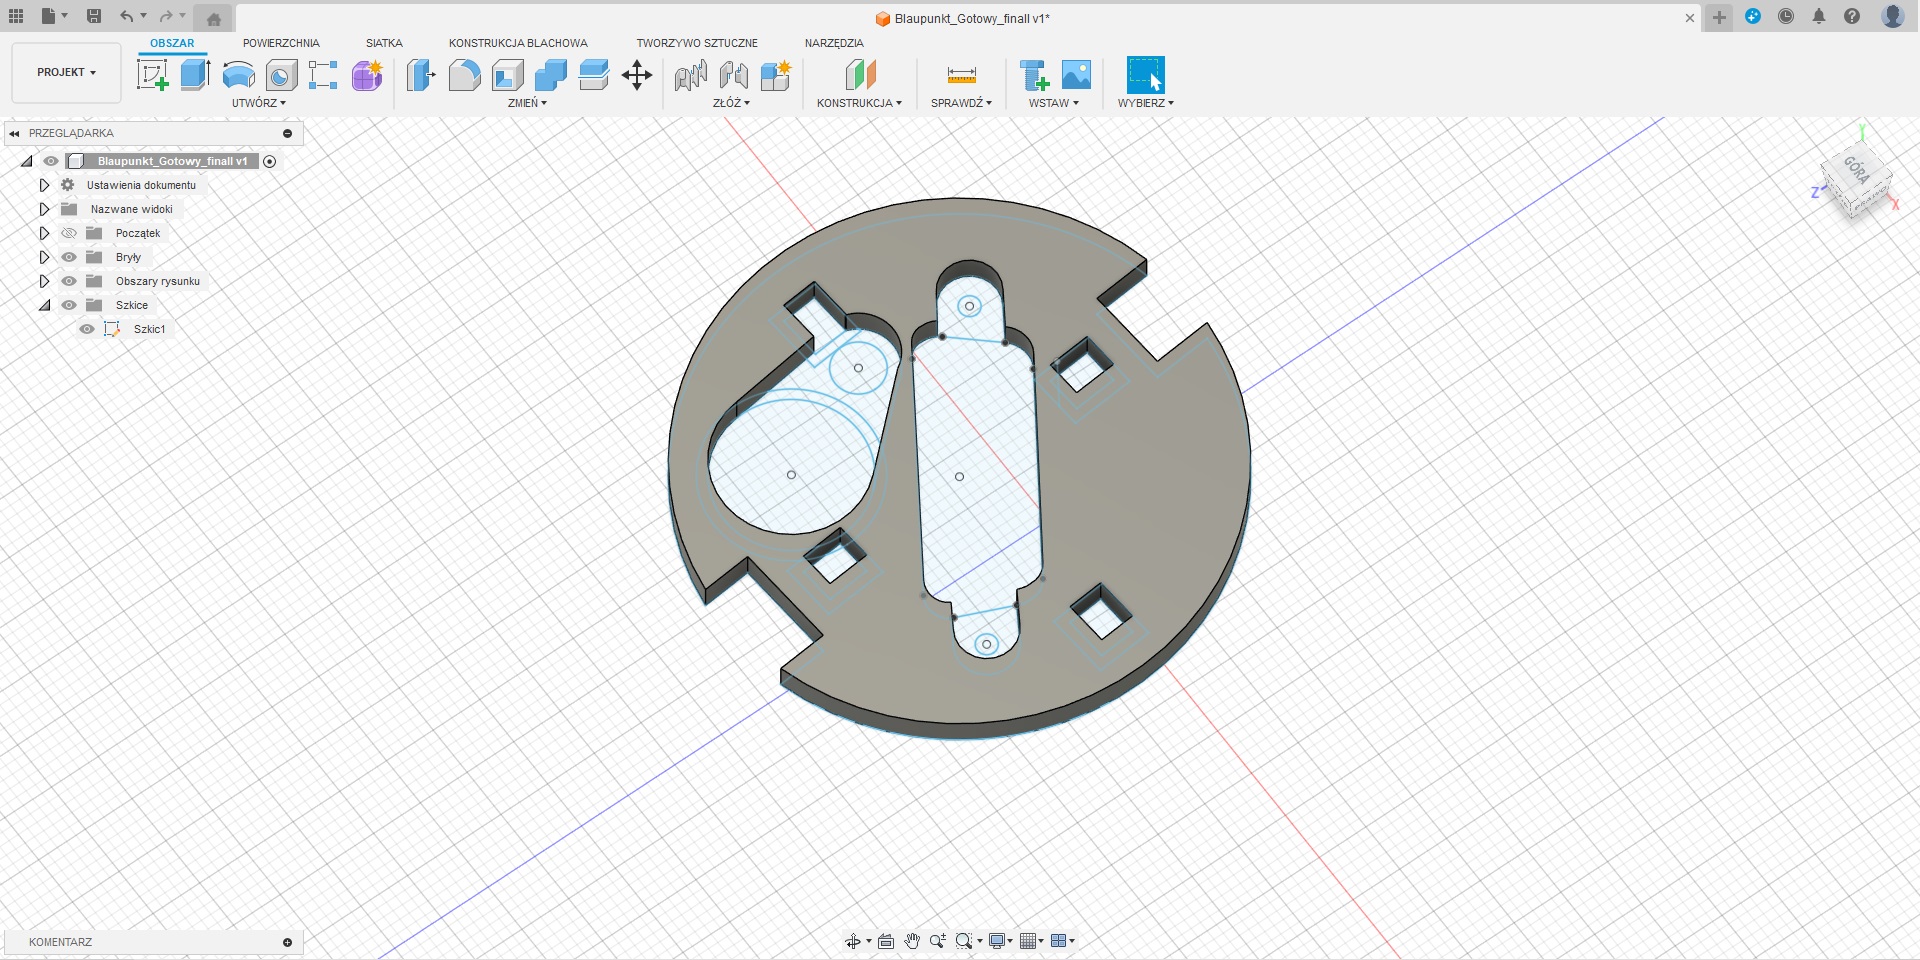
Task: Use the Pan hand tool
Action: 912,941
